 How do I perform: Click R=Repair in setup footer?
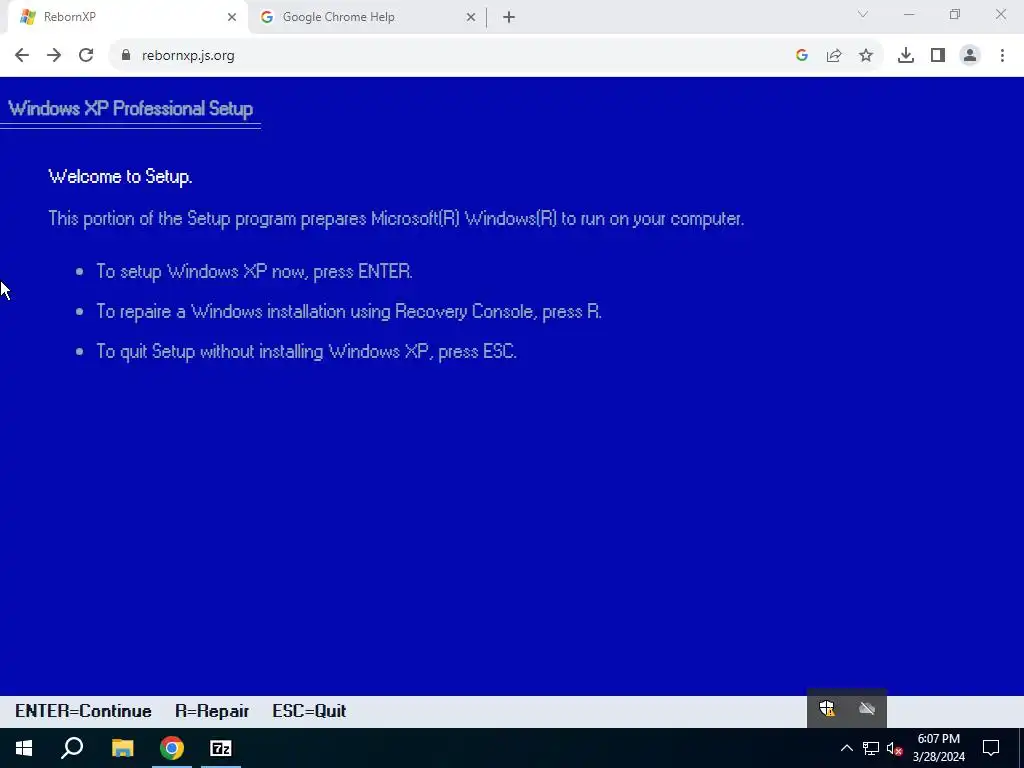(212, 711)
